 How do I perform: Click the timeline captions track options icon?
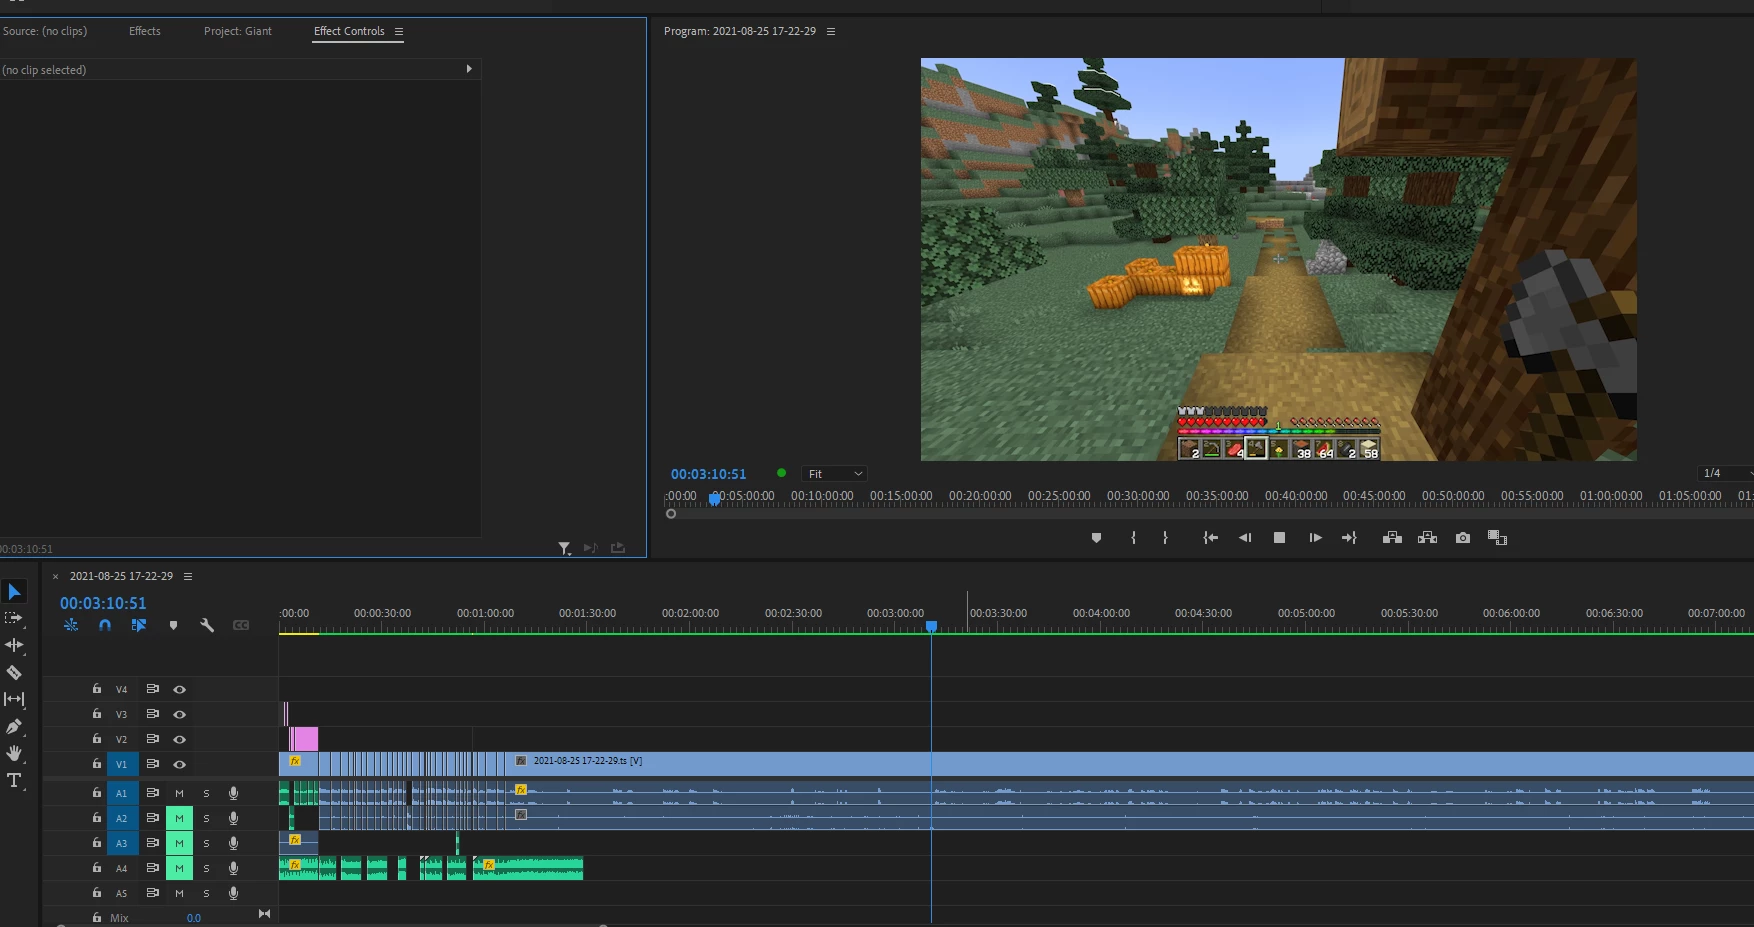[x=241, y=625]
